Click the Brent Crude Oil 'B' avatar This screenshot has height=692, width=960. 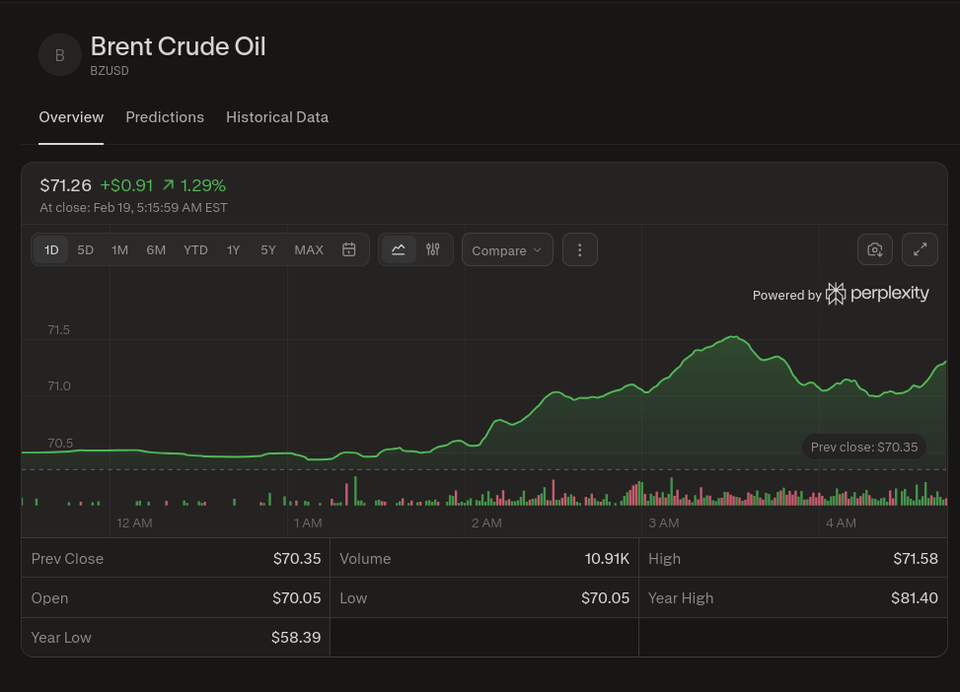pos(60,56)
